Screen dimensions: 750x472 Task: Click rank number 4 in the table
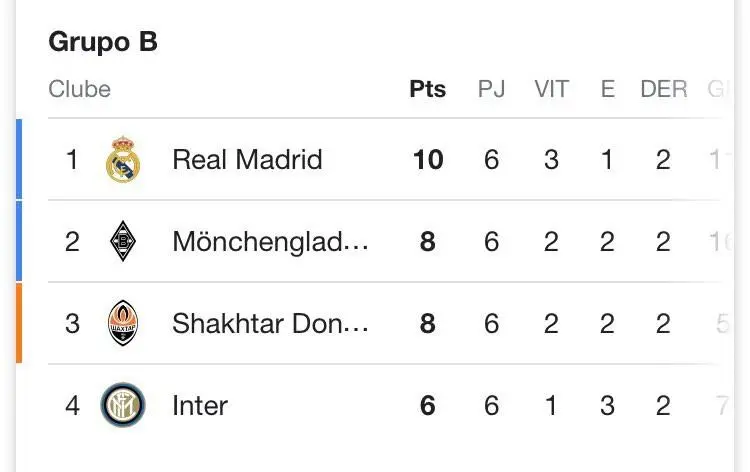pos(72,406)
